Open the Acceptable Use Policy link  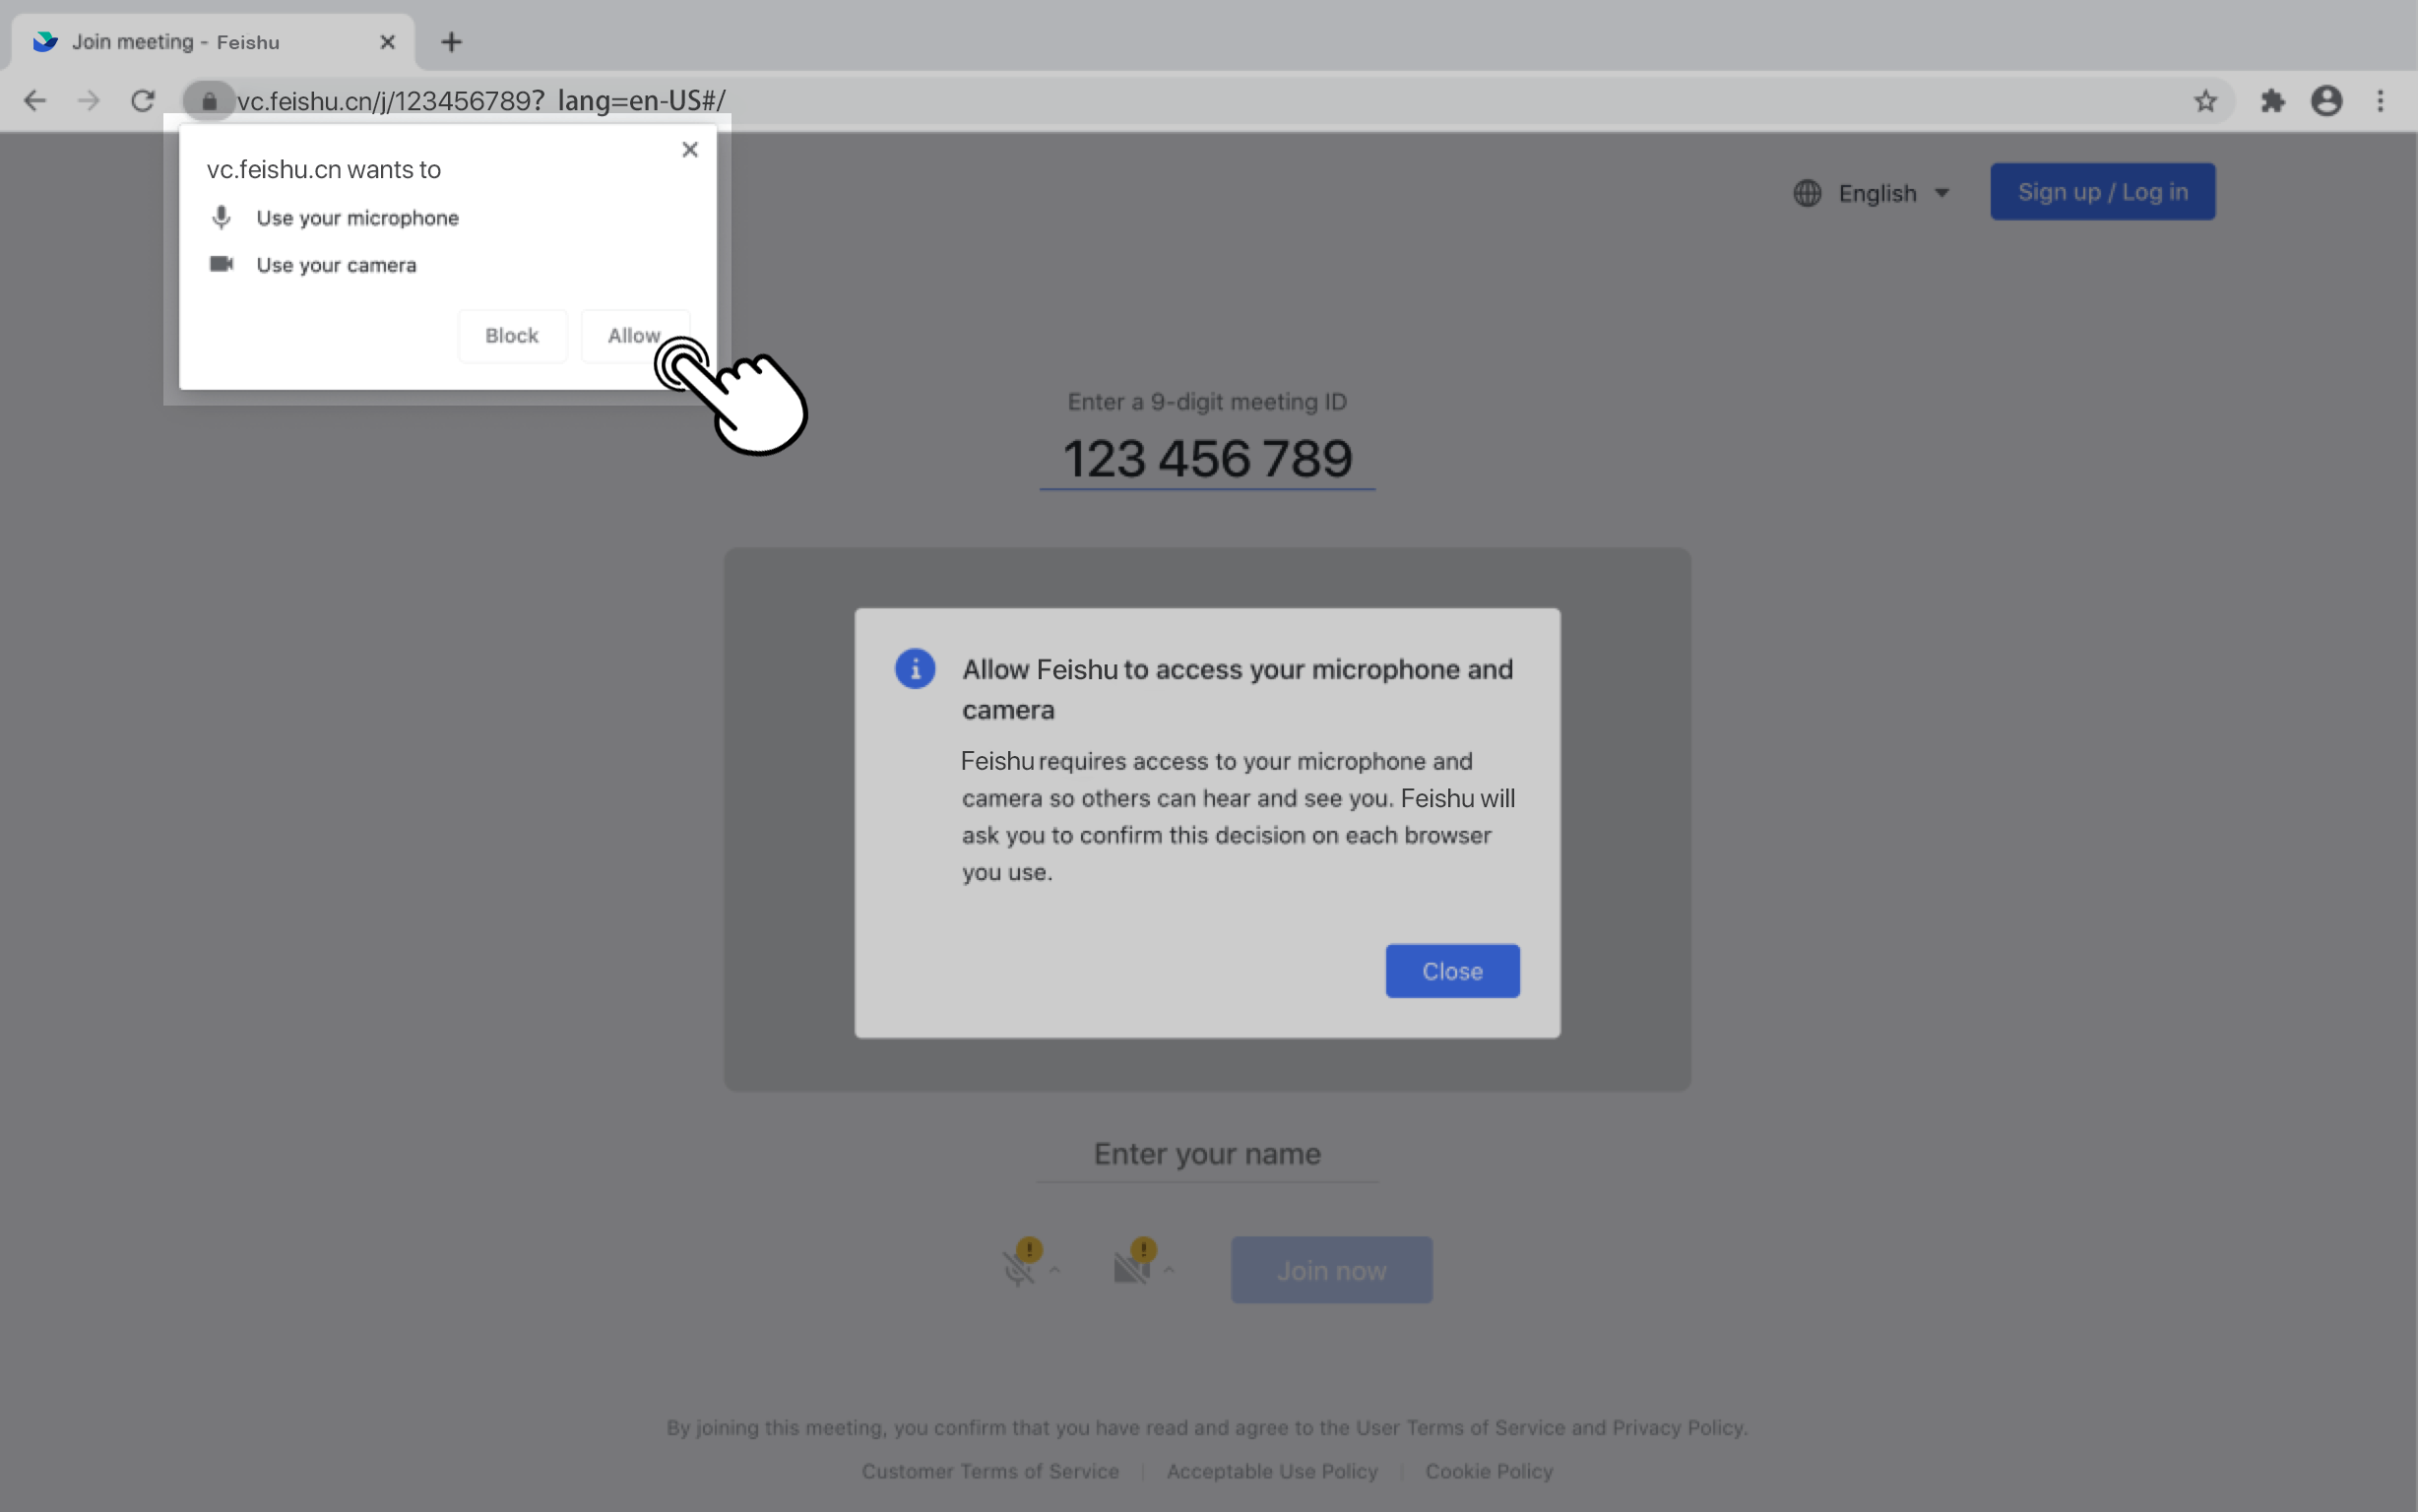click(x=1271, y=1471)
